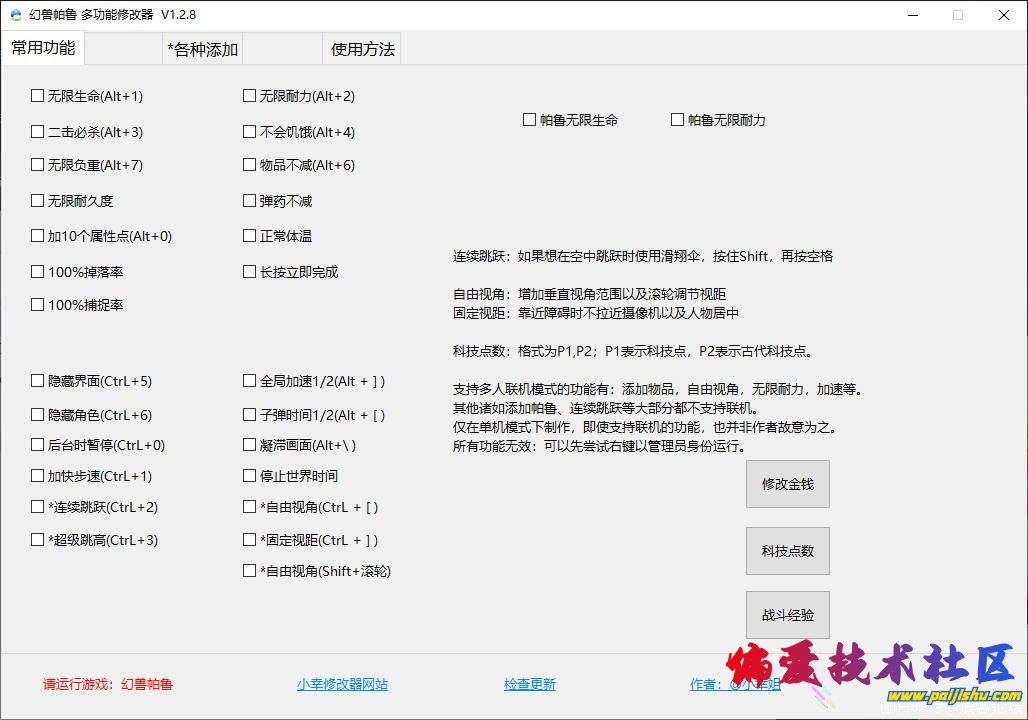
Task: Check the 二击必杀(Alt+3) option
Action: (x=38, y=132)
